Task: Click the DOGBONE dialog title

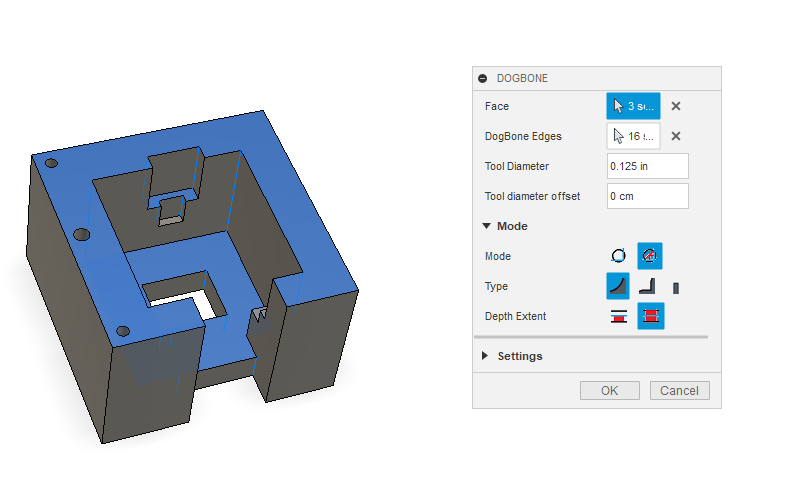Action: [522, 78]
